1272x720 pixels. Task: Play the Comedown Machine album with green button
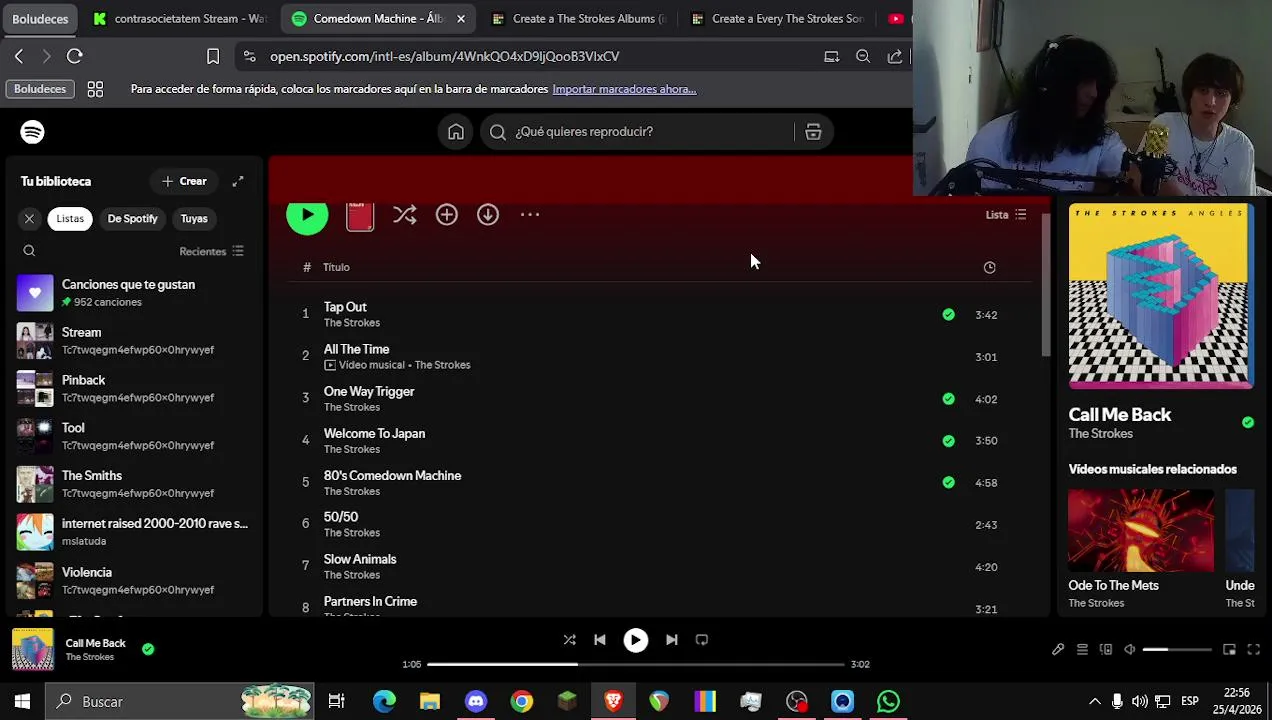(x=307, y=215)
